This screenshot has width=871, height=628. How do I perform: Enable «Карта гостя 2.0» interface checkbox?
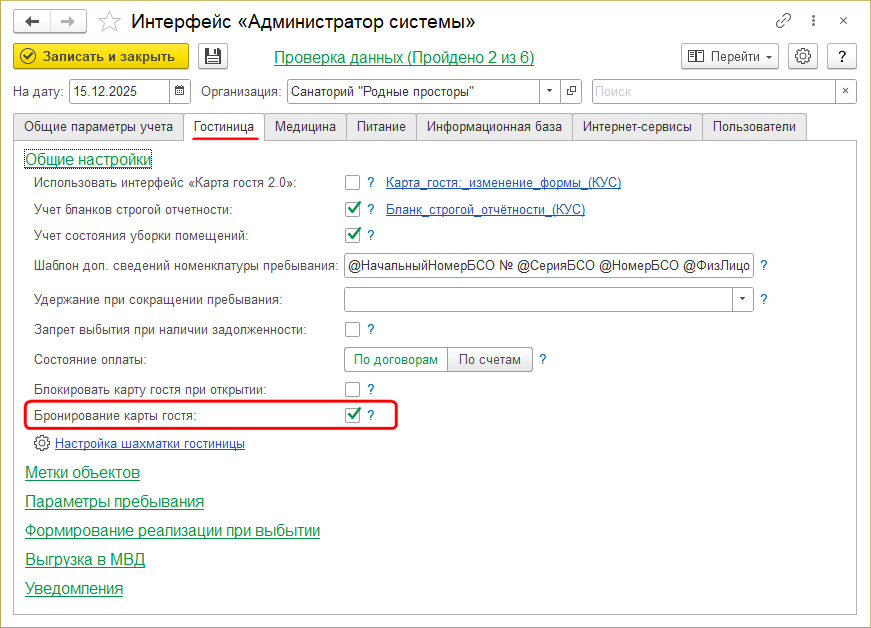pyautogui.click(x=352, y=183)
